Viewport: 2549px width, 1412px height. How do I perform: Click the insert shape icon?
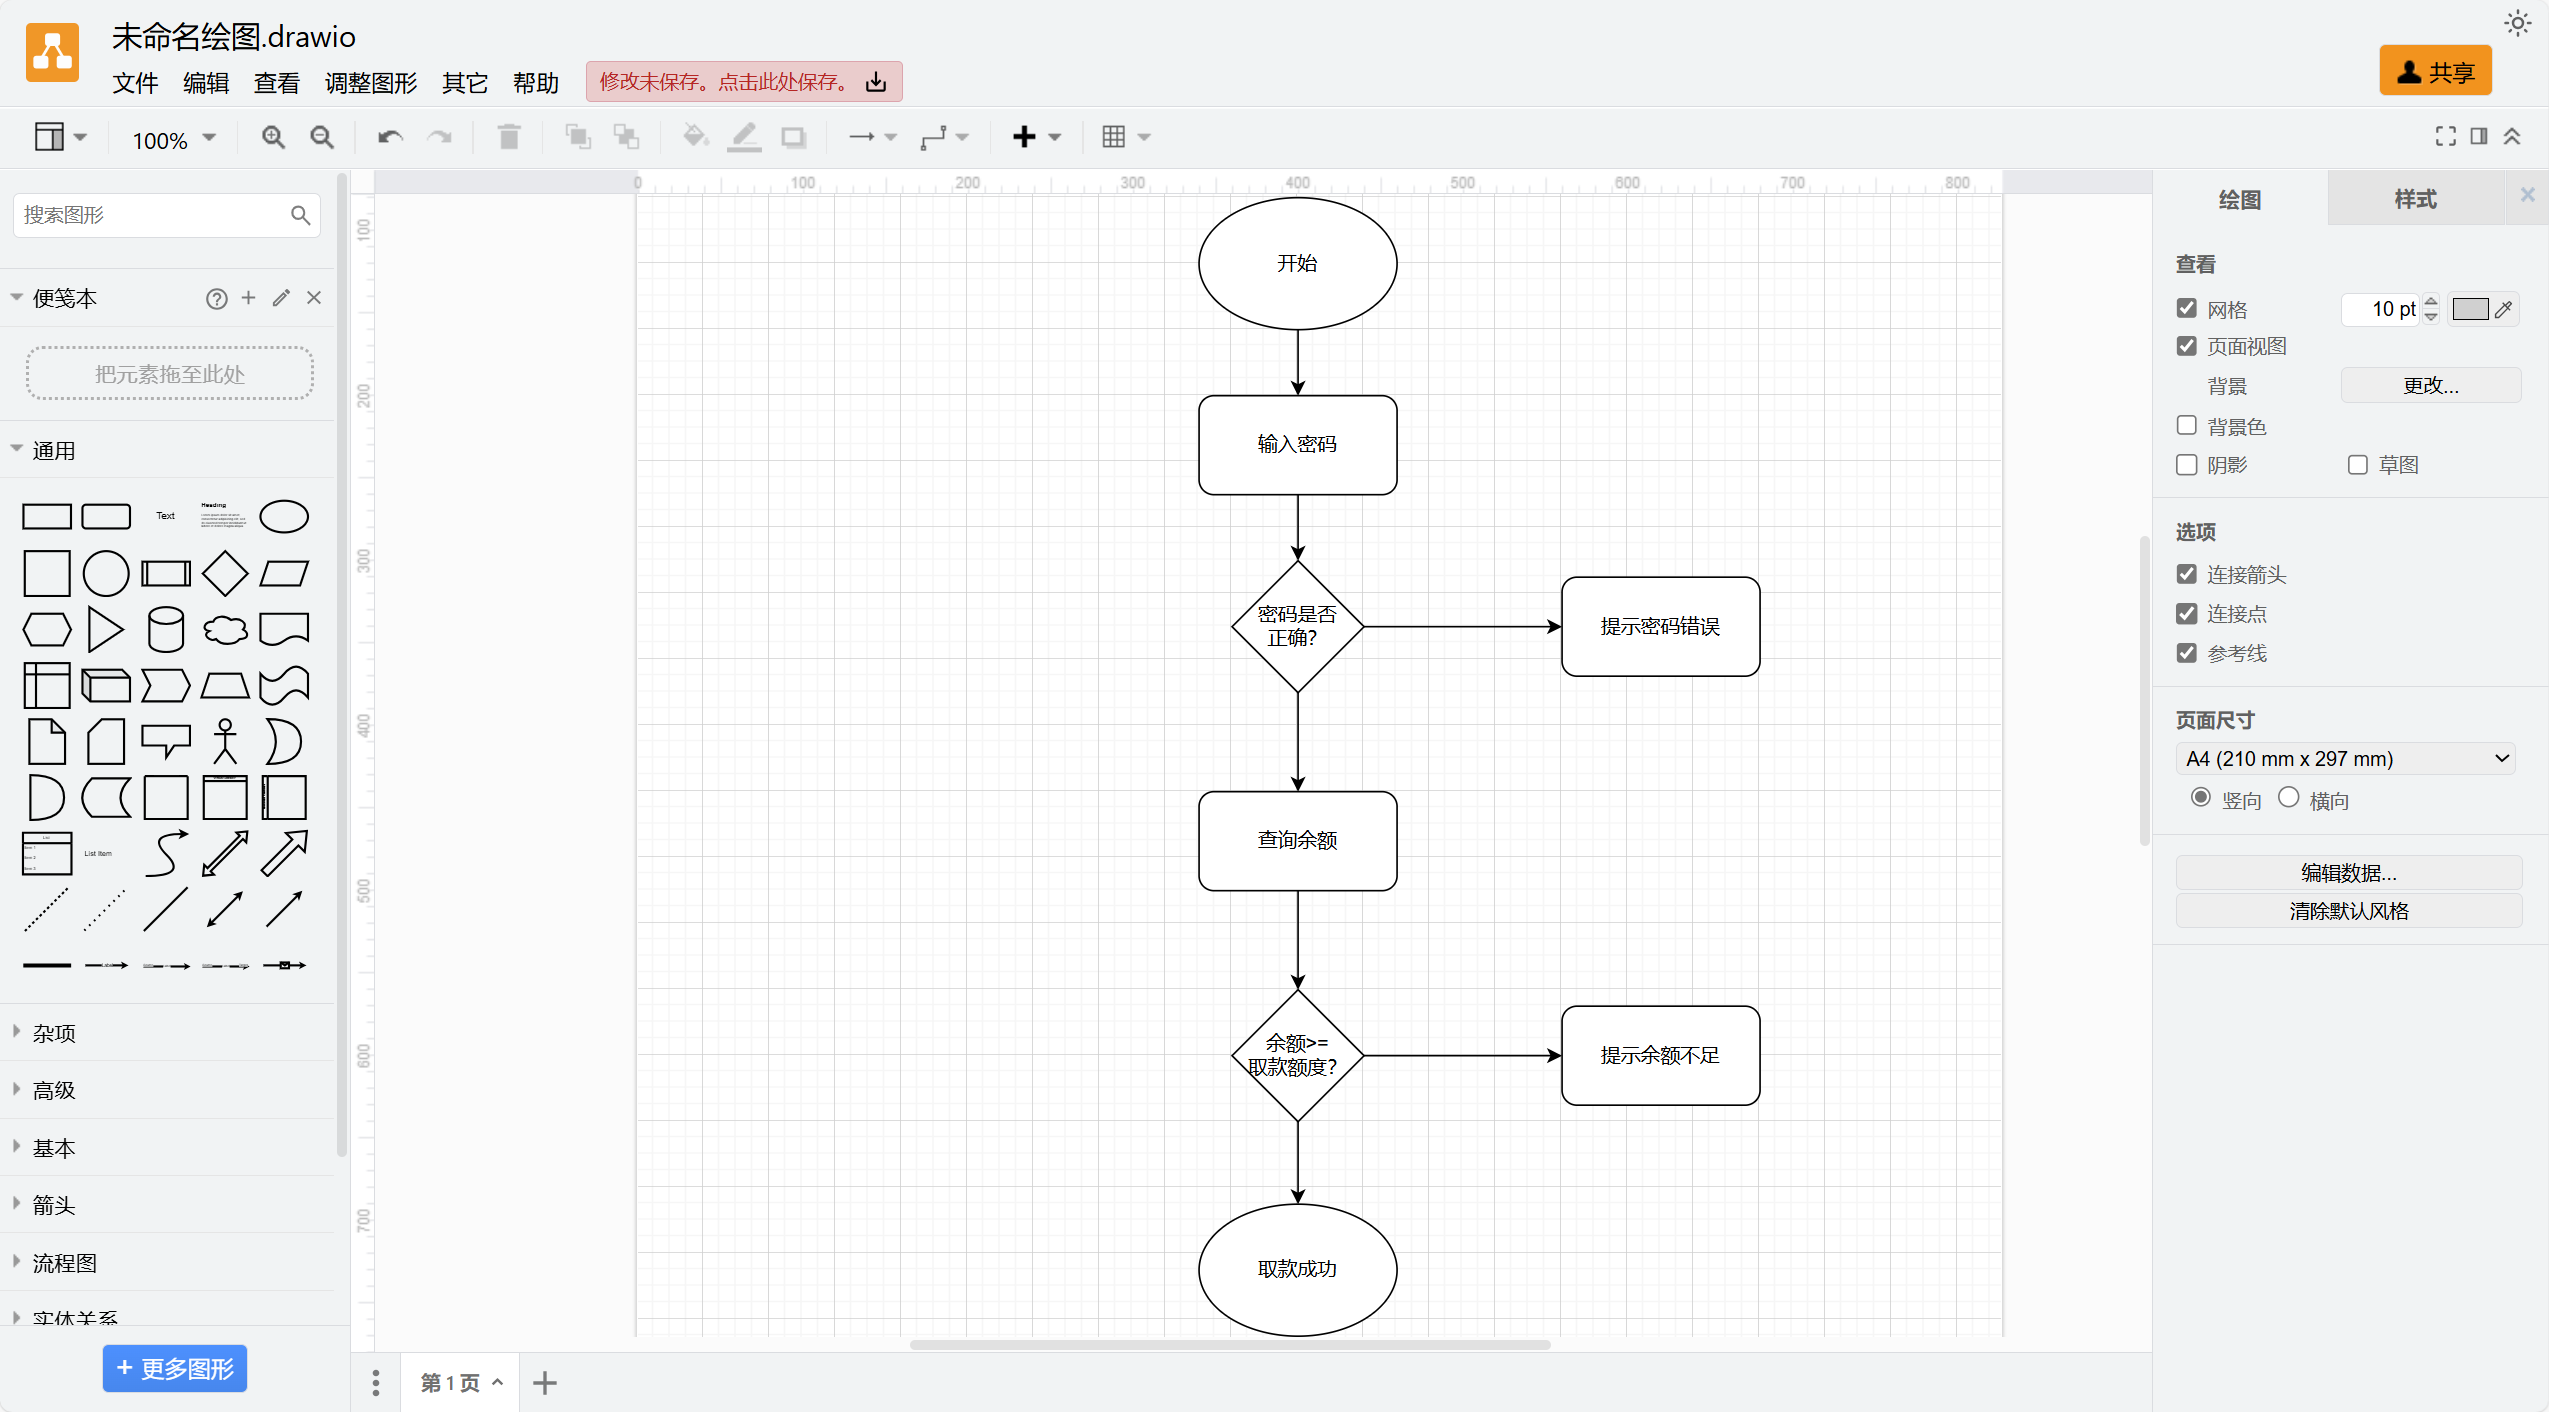click(1026, 136)
